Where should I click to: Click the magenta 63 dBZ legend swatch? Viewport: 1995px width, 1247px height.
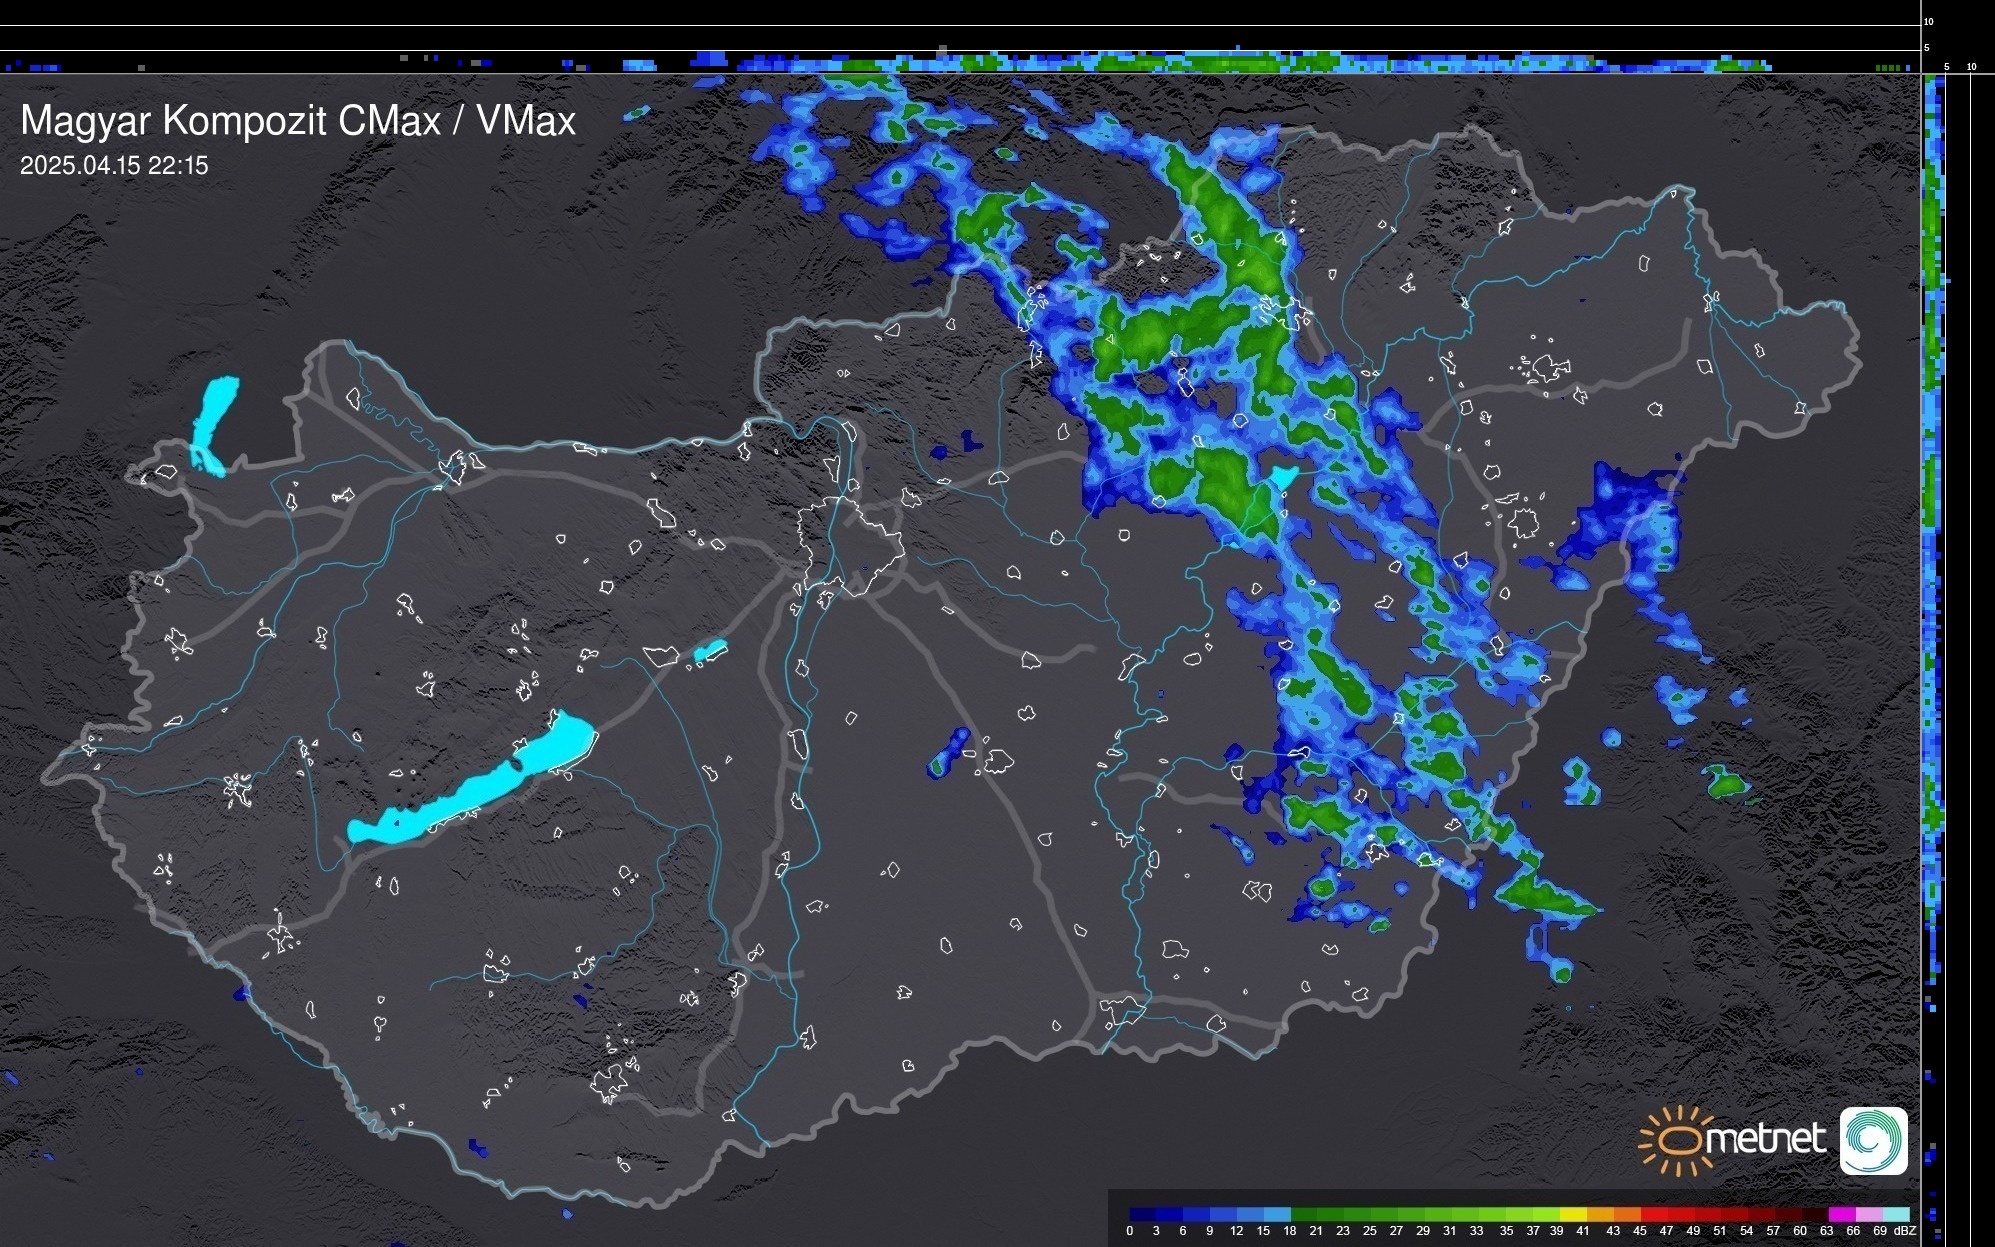point(1842,1214)
